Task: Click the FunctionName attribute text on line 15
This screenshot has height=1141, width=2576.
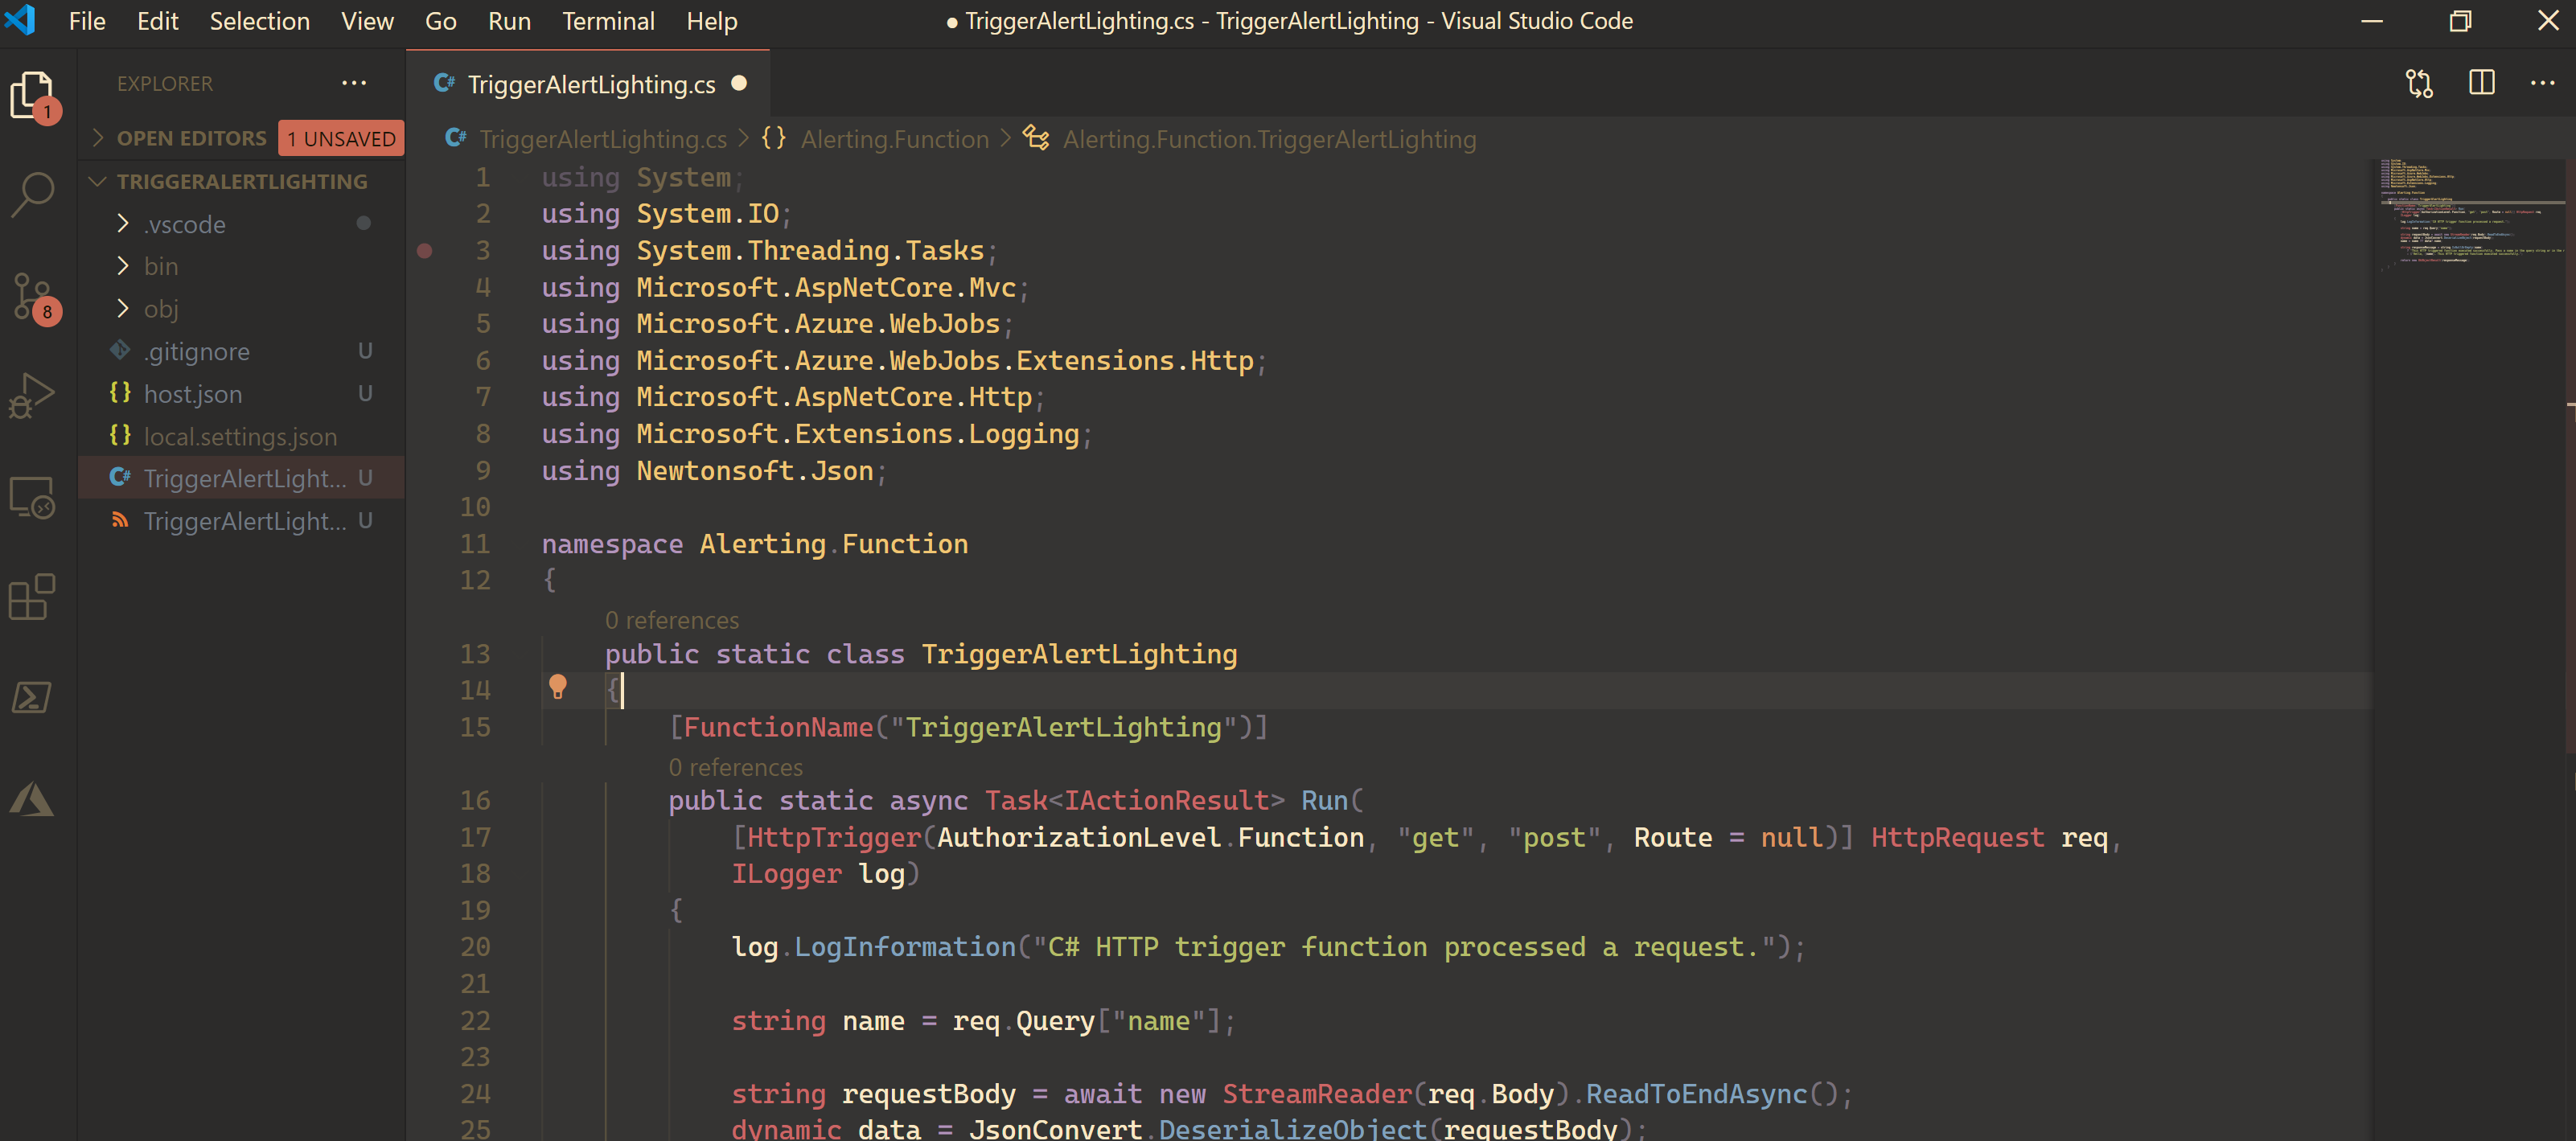Action: pos(778,727)
